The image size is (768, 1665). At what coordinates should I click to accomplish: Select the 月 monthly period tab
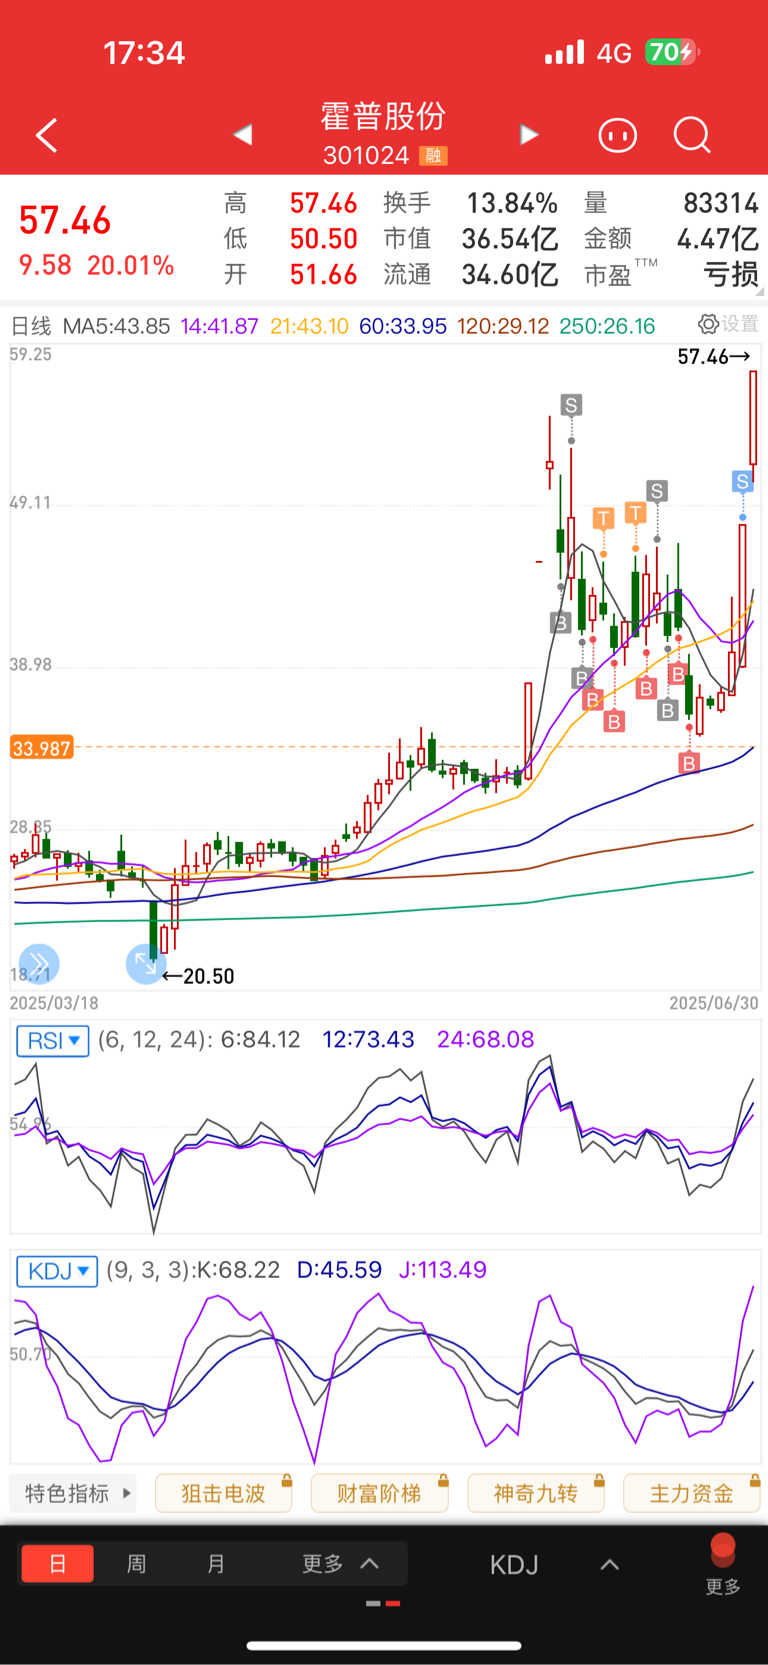coord(216,1563)
